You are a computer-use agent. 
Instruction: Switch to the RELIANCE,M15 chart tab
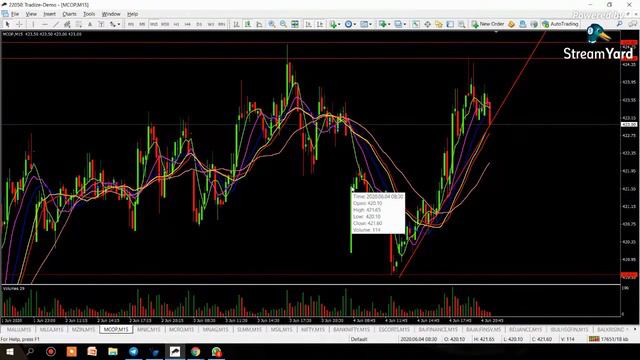tap(526, 329)
